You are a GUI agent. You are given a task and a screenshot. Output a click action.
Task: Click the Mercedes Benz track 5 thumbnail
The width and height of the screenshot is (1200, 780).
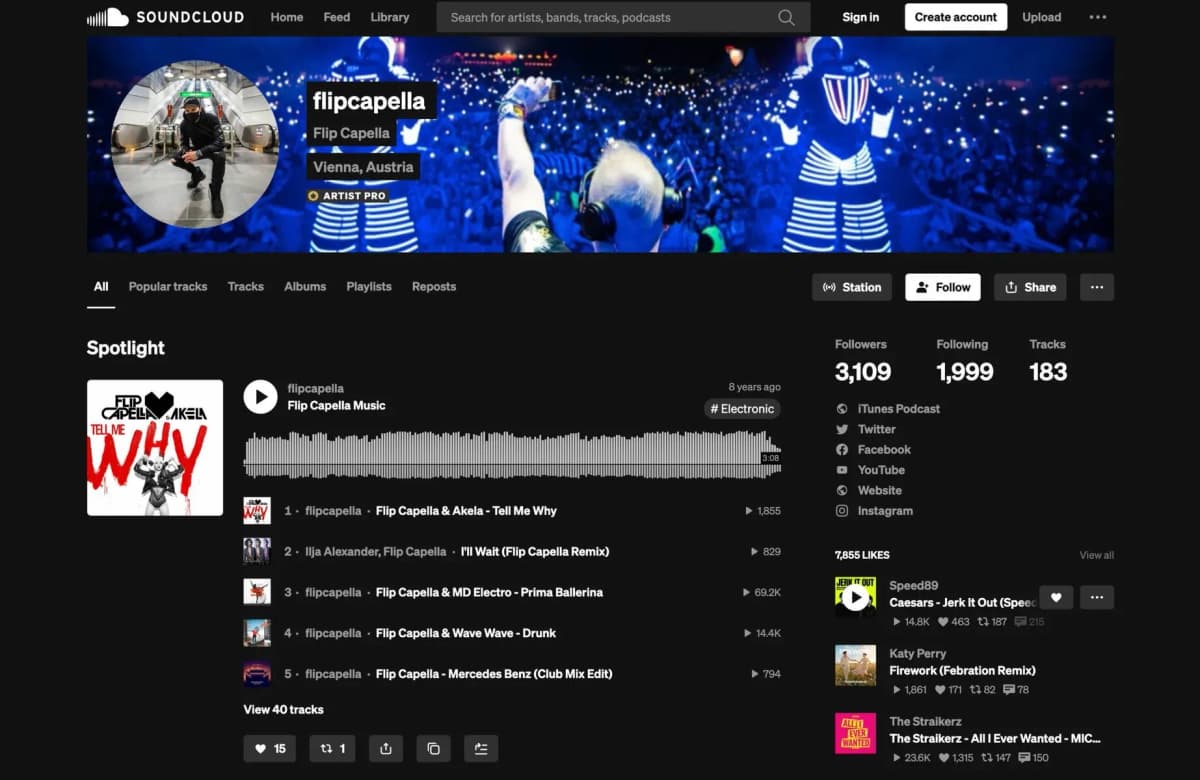257,674
